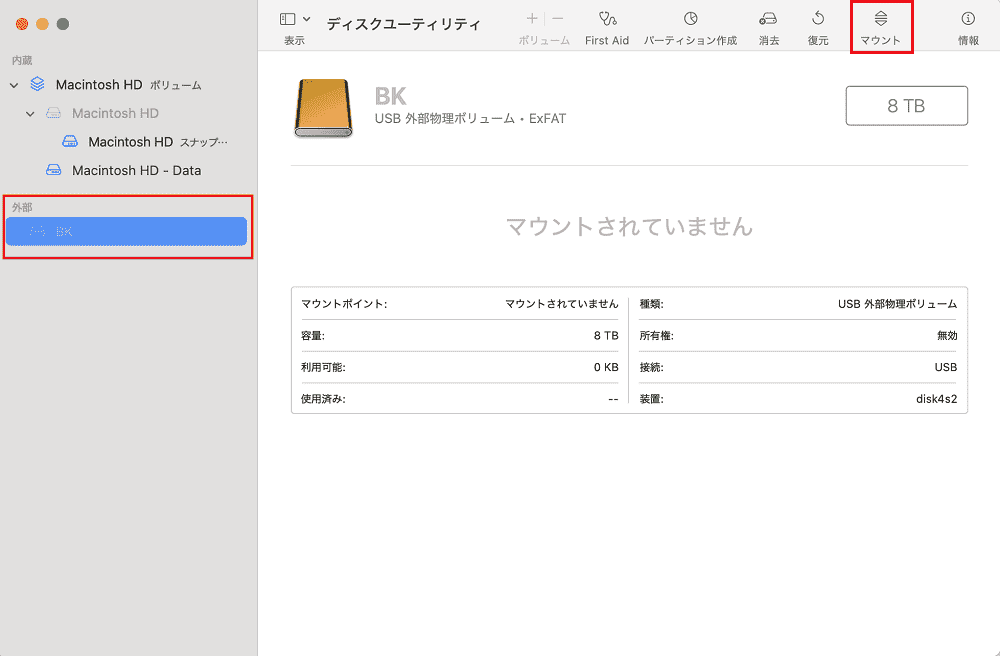This screenshot has height=656, width=1000.
Task: Click the disk4s2 device identifier
Action: pos(936,399)
